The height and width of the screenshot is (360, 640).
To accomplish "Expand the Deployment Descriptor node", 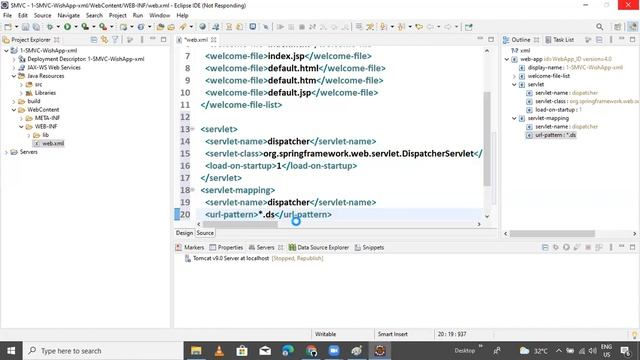I will [14, 59].
